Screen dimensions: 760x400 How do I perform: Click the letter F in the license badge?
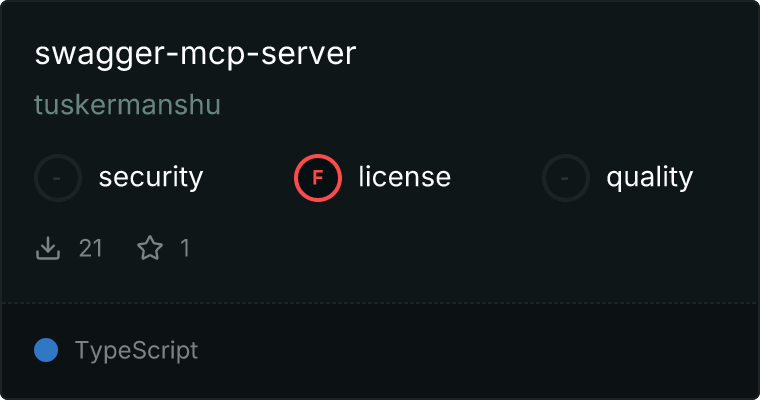tap(318, 178)
